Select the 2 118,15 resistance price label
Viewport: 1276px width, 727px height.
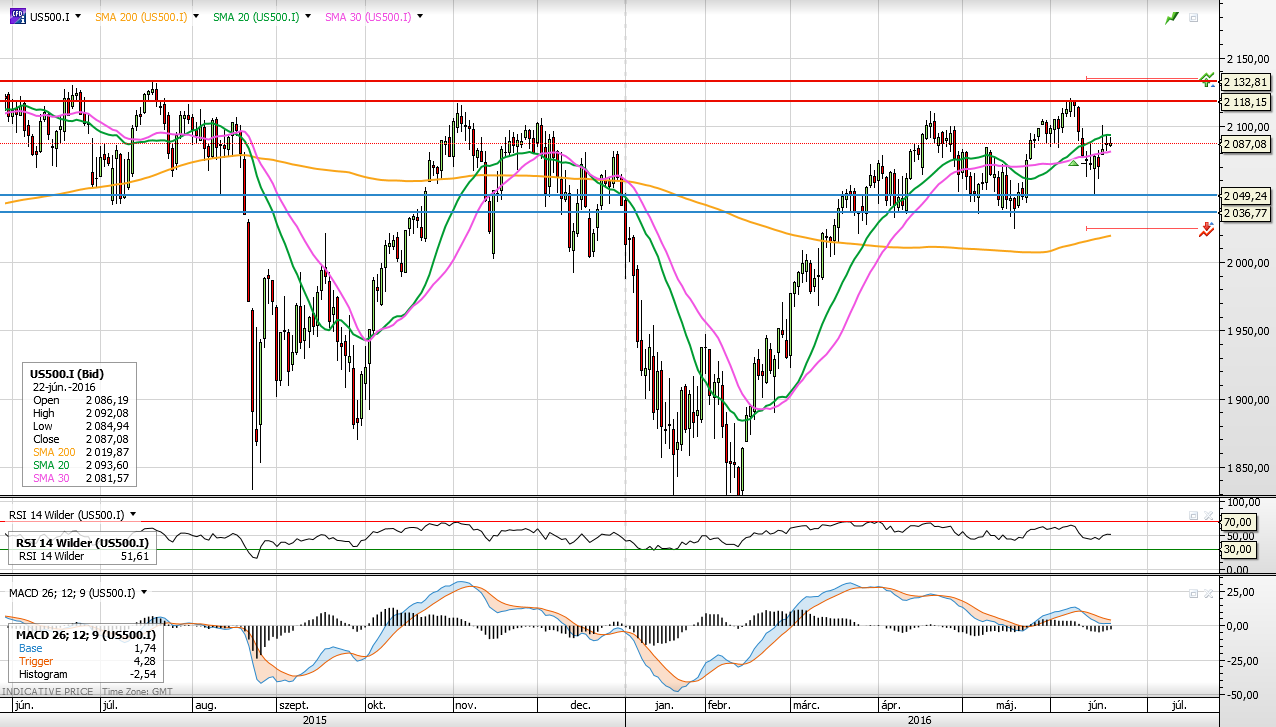point(1248,102)
